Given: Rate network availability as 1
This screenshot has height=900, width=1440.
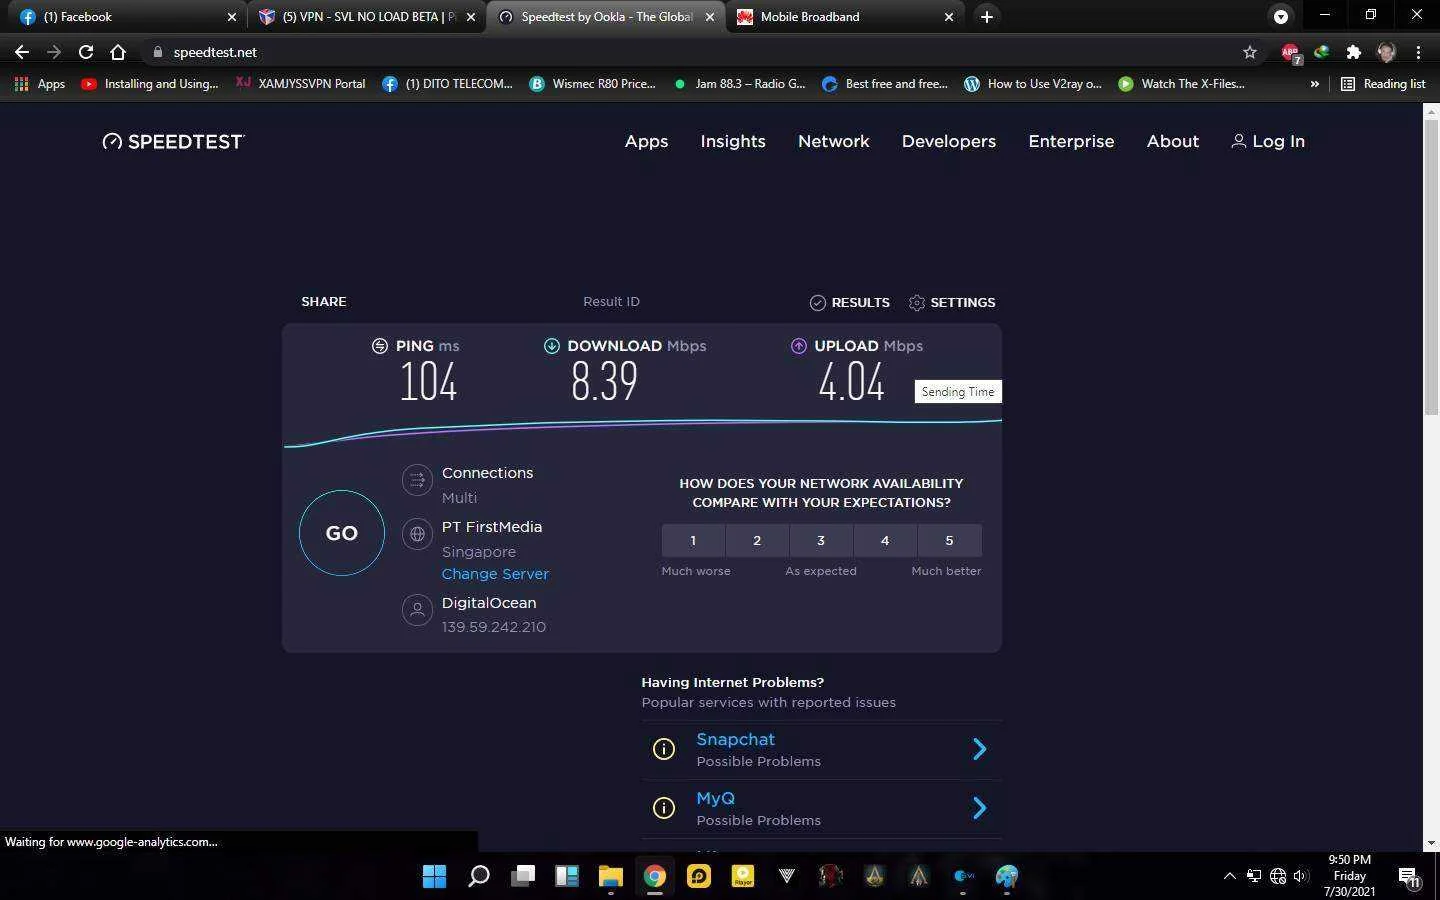Looking at the screenshot, I should coord(693,540).
